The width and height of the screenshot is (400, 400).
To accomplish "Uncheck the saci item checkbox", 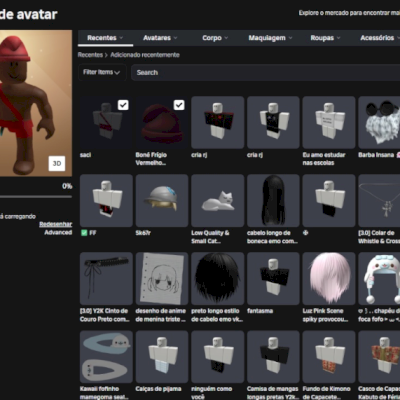I will pyautogui.click(x=123, y=105).
